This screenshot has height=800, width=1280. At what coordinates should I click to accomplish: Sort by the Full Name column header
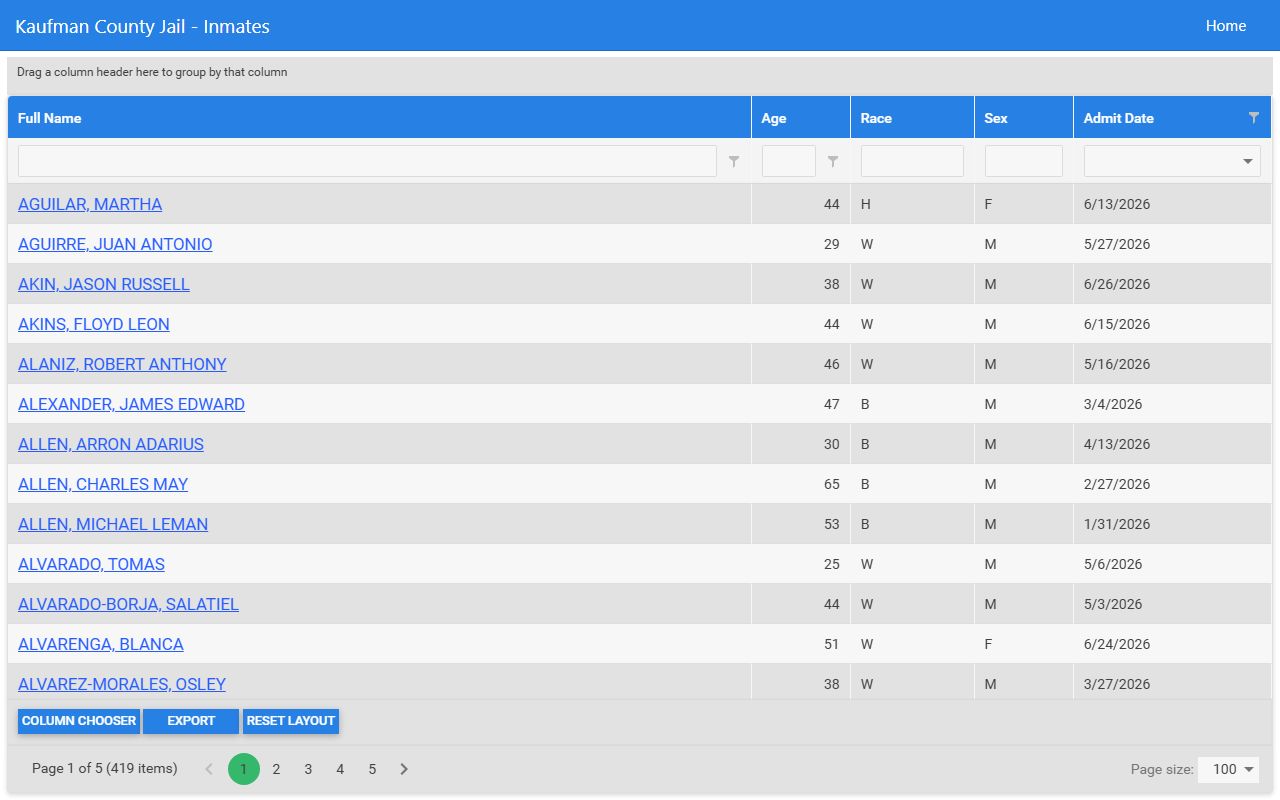coord(379,117)
